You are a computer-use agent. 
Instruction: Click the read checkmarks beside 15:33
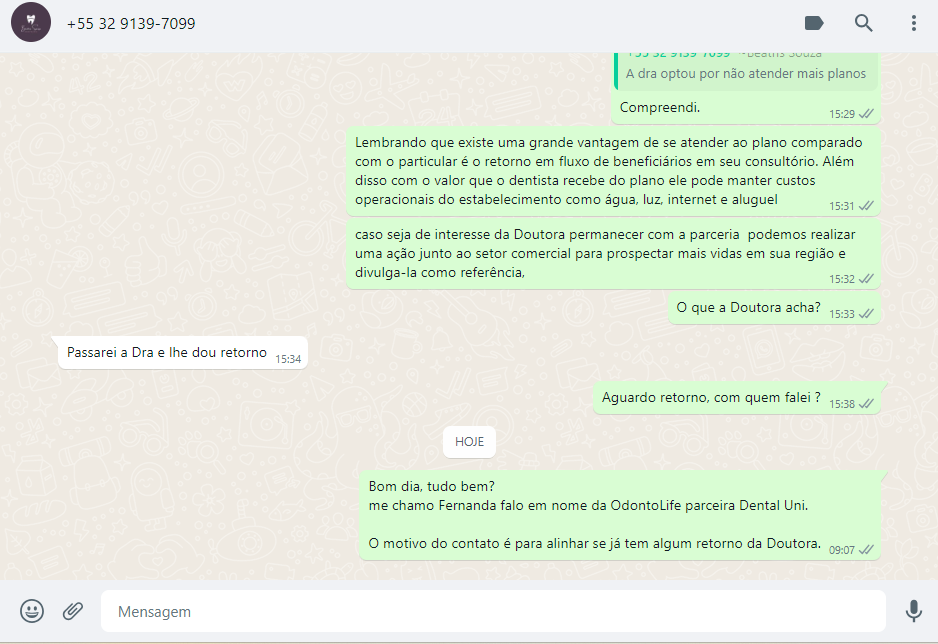point(866,314)
